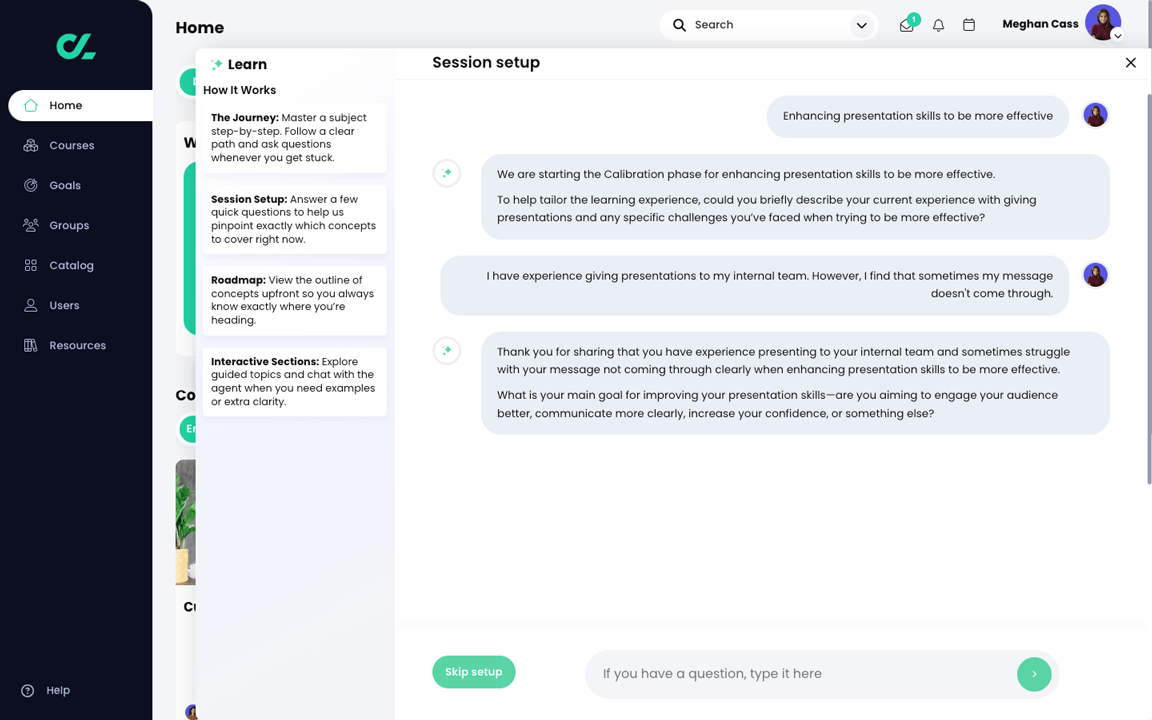Click the search magnifier icon
The height and width of the screenshot is (720, 1152).
[679, 24]
